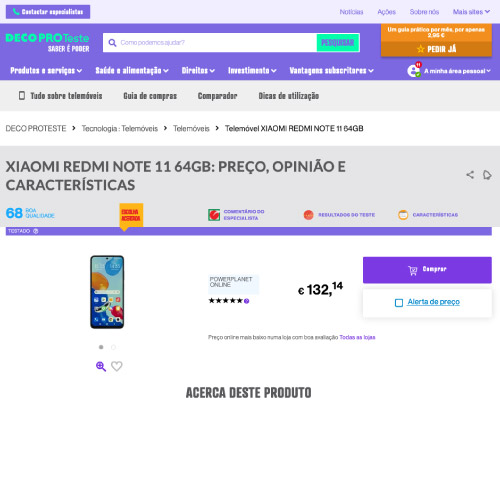The width and height of the screenshot is (500, 500).
Task: Click the Características icon
Action: click(x=403, y=215)
